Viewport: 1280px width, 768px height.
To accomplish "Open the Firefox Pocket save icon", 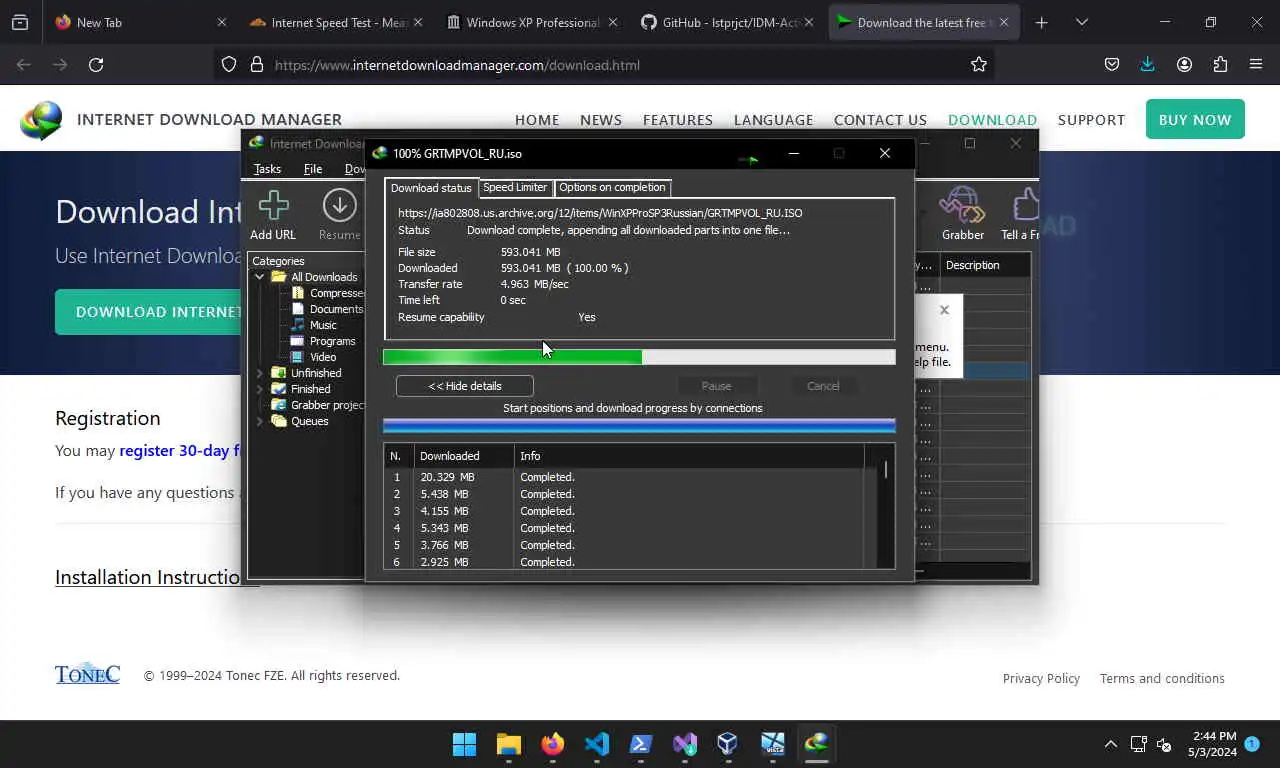I will click(1111, 64).
